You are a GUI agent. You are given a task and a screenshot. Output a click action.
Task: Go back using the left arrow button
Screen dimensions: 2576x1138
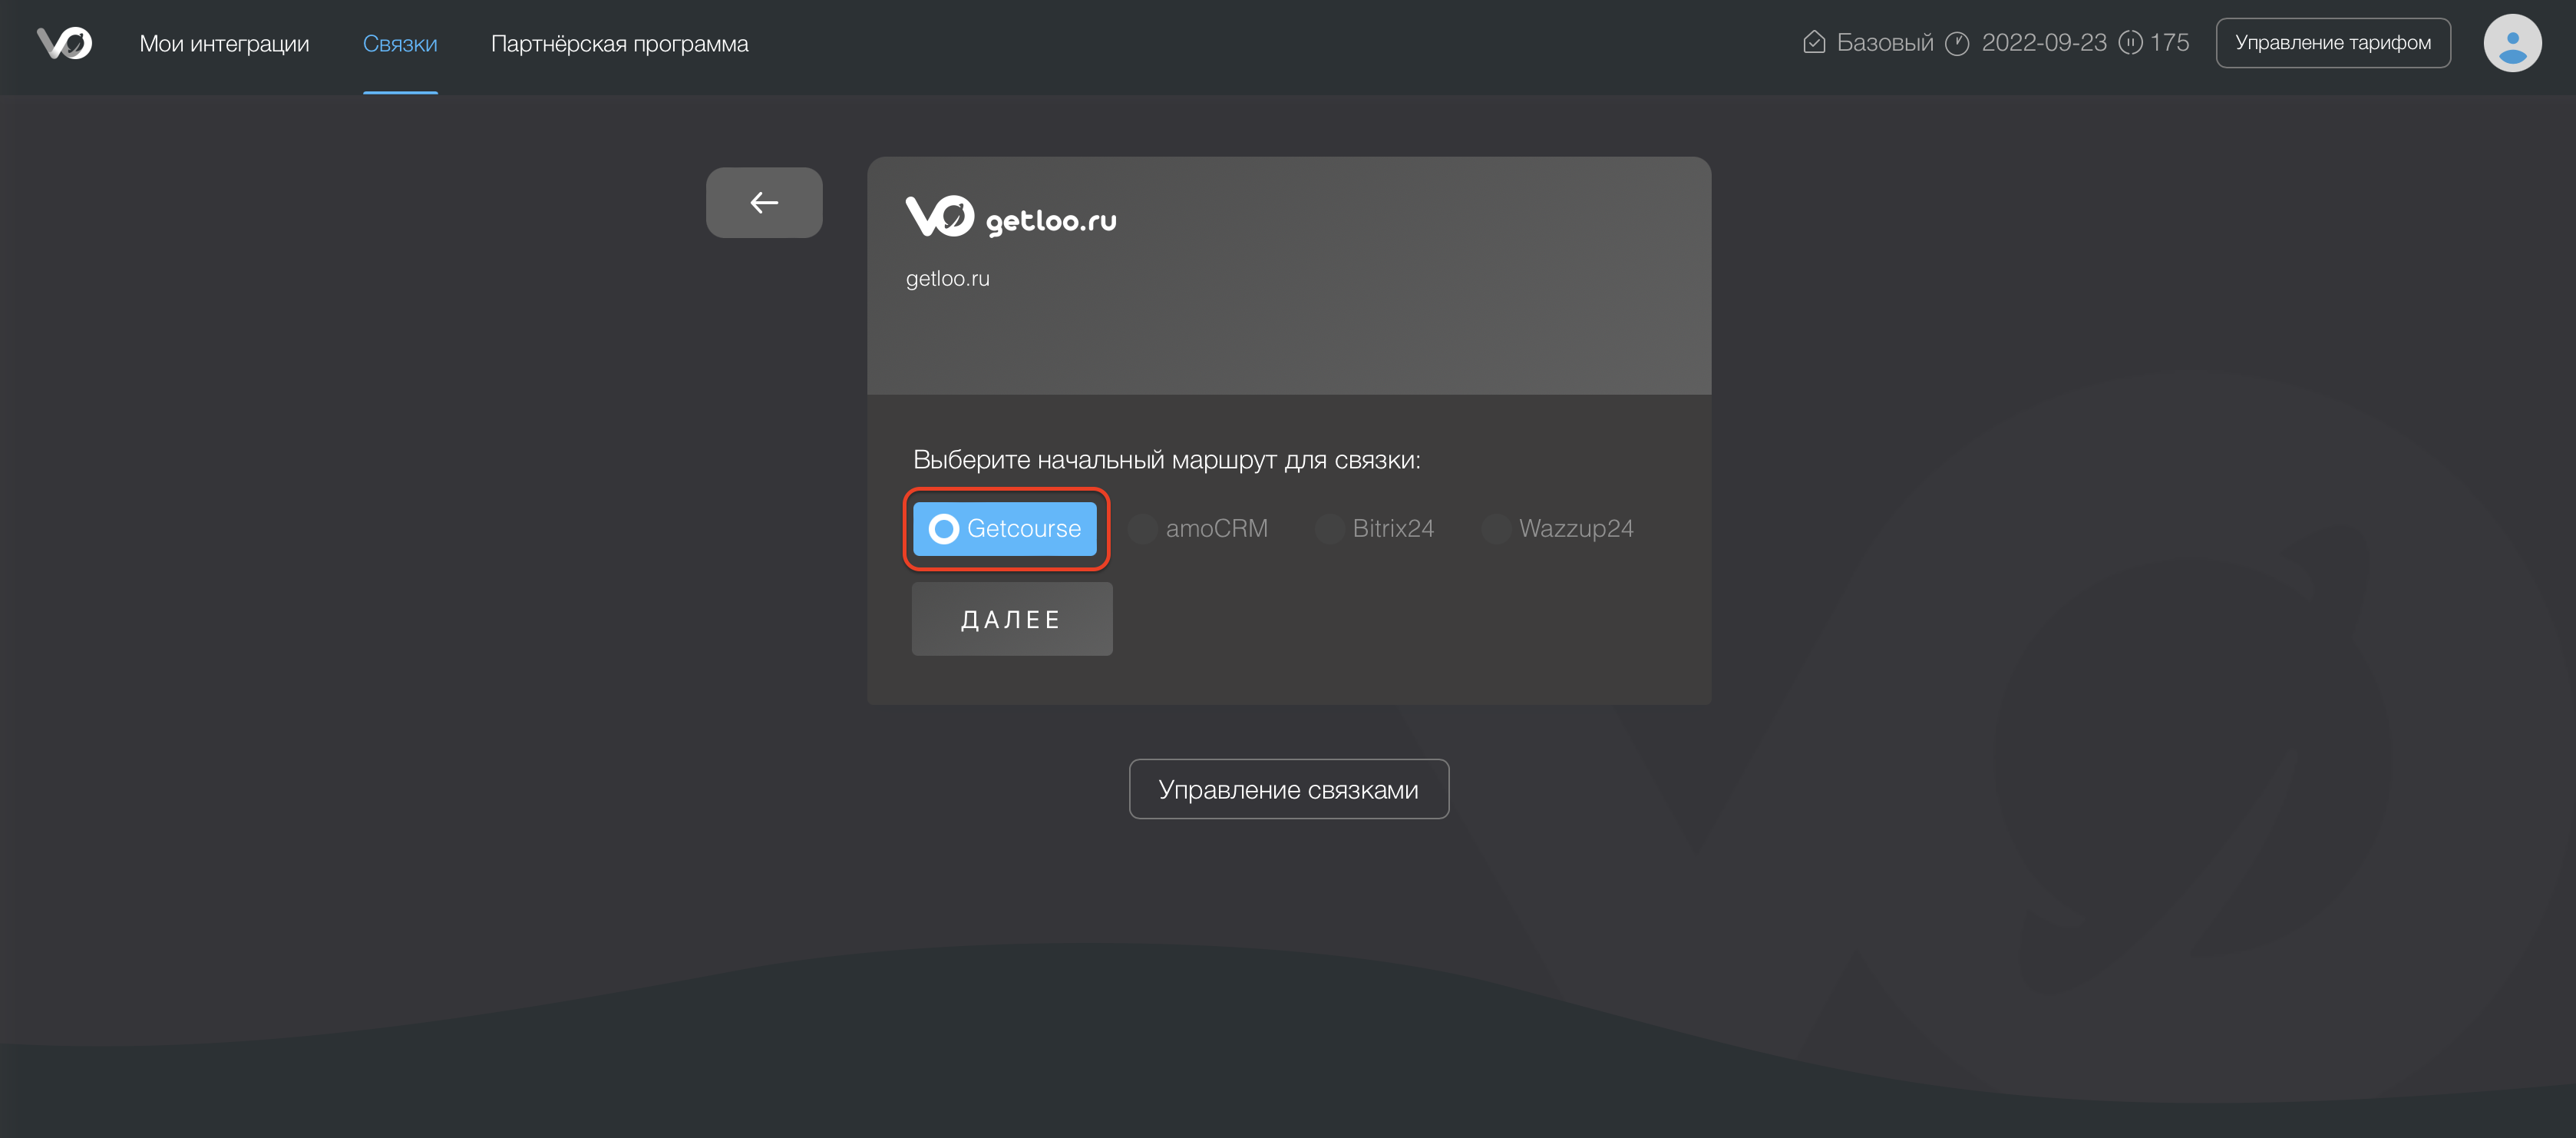coord(764,203)
